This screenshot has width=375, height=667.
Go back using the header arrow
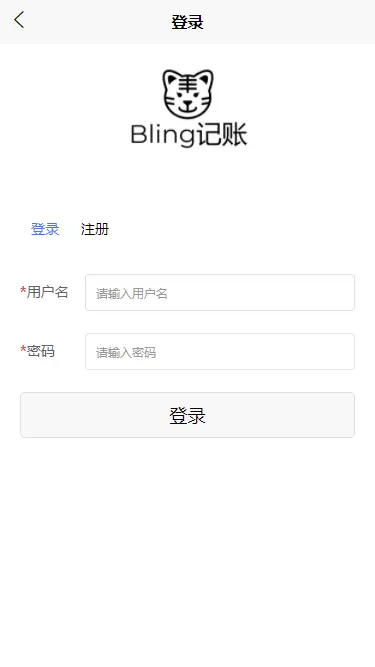[19, 20]
